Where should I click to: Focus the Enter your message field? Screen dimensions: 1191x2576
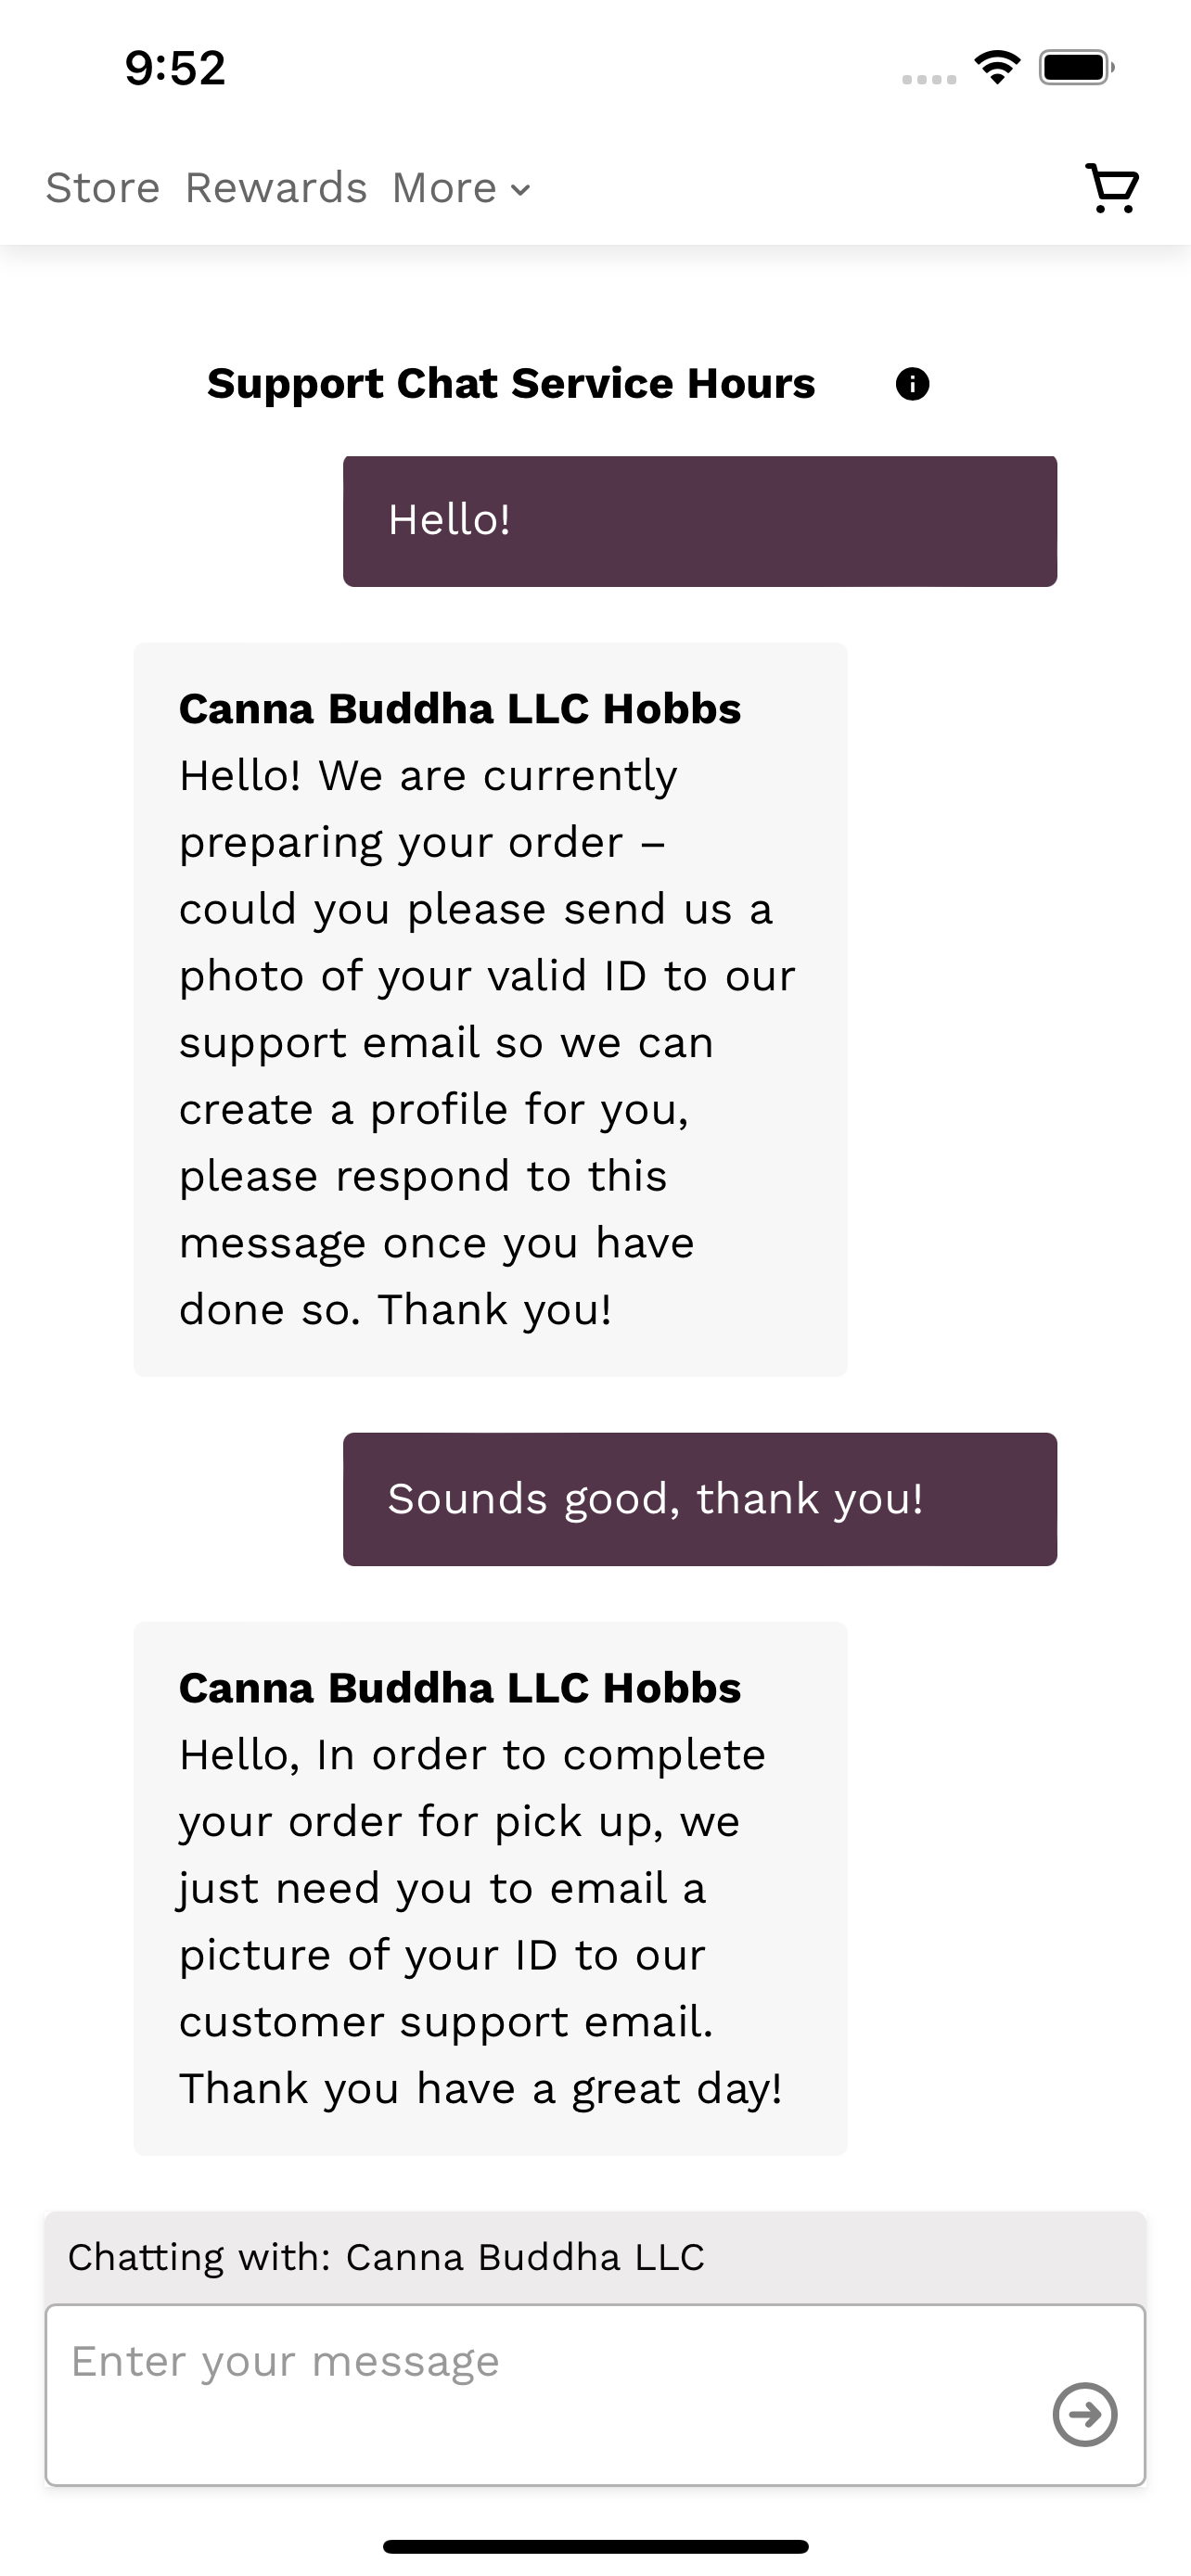pyautogui.click(x=595, y=2395)
